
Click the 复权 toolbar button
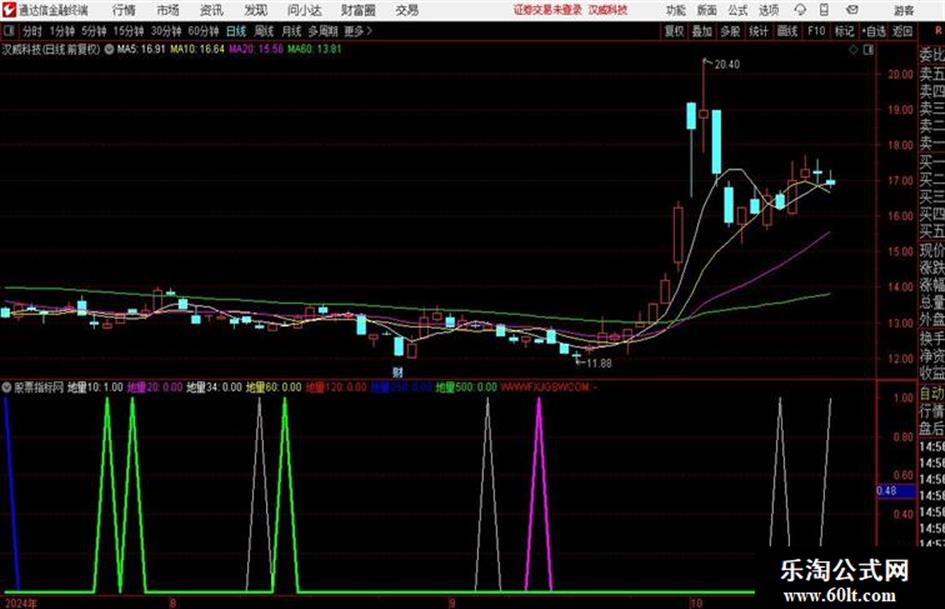pyautogui.click(x=674, y=31)
